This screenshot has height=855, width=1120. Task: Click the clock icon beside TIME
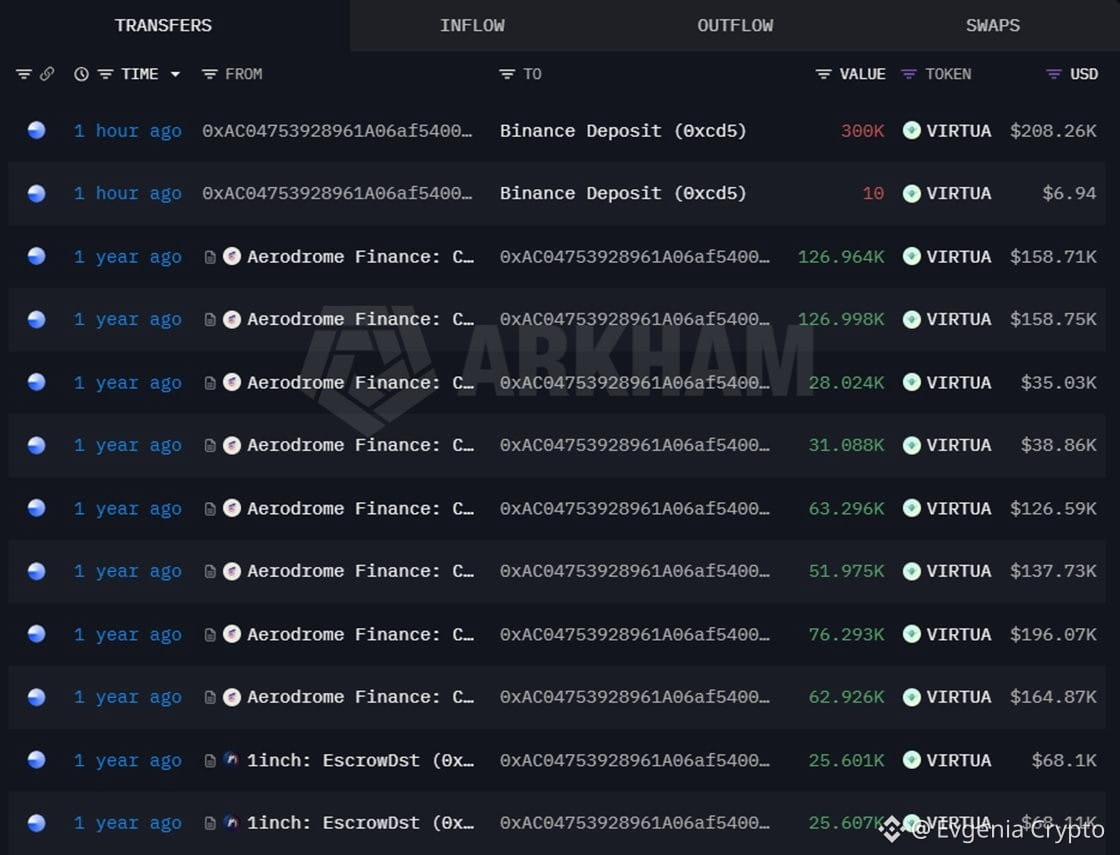tap(81, 74)
